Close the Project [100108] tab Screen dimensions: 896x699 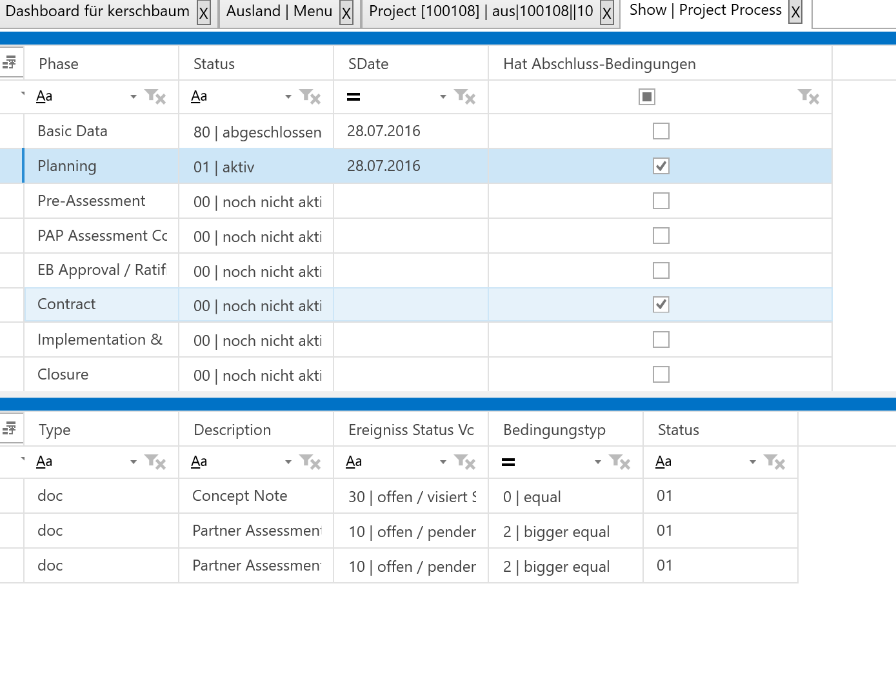(607, 13)
